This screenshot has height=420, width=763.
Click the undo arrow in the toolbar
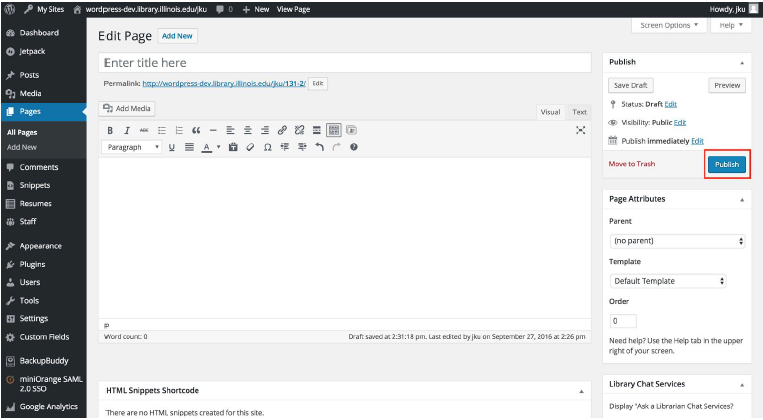pyautogui.click(x=319, y=147)
